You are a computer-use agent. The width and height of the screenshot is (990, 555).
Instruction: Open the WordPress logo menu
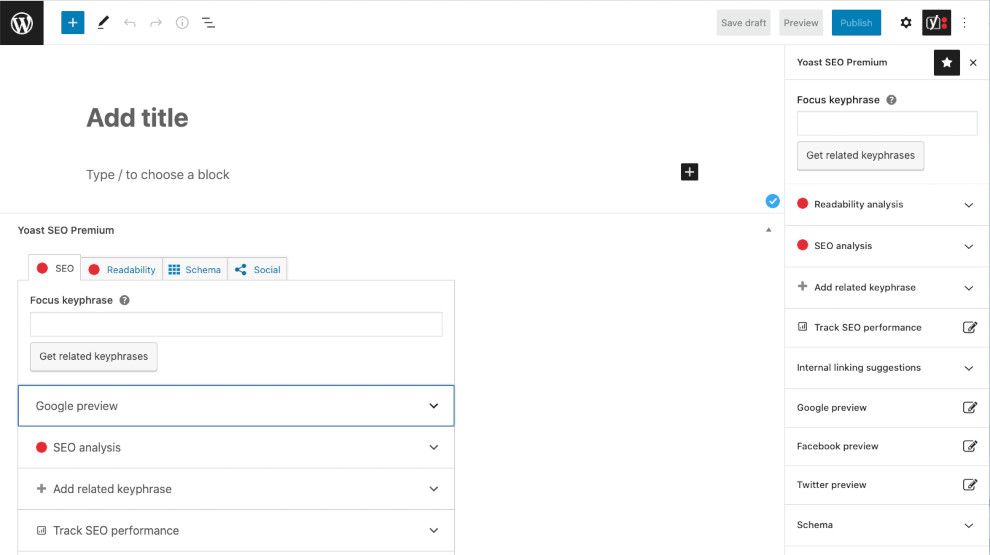(x=21, y=23)
